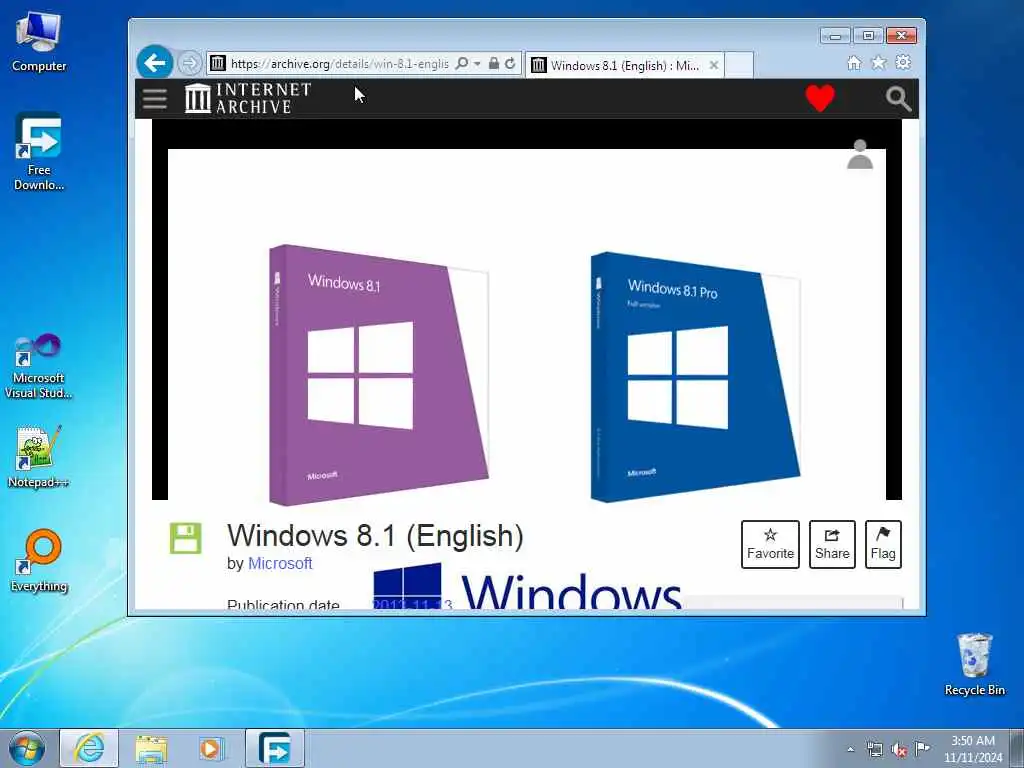Open a new blank browser tab

pyautogui.click(x=739, y=65)
